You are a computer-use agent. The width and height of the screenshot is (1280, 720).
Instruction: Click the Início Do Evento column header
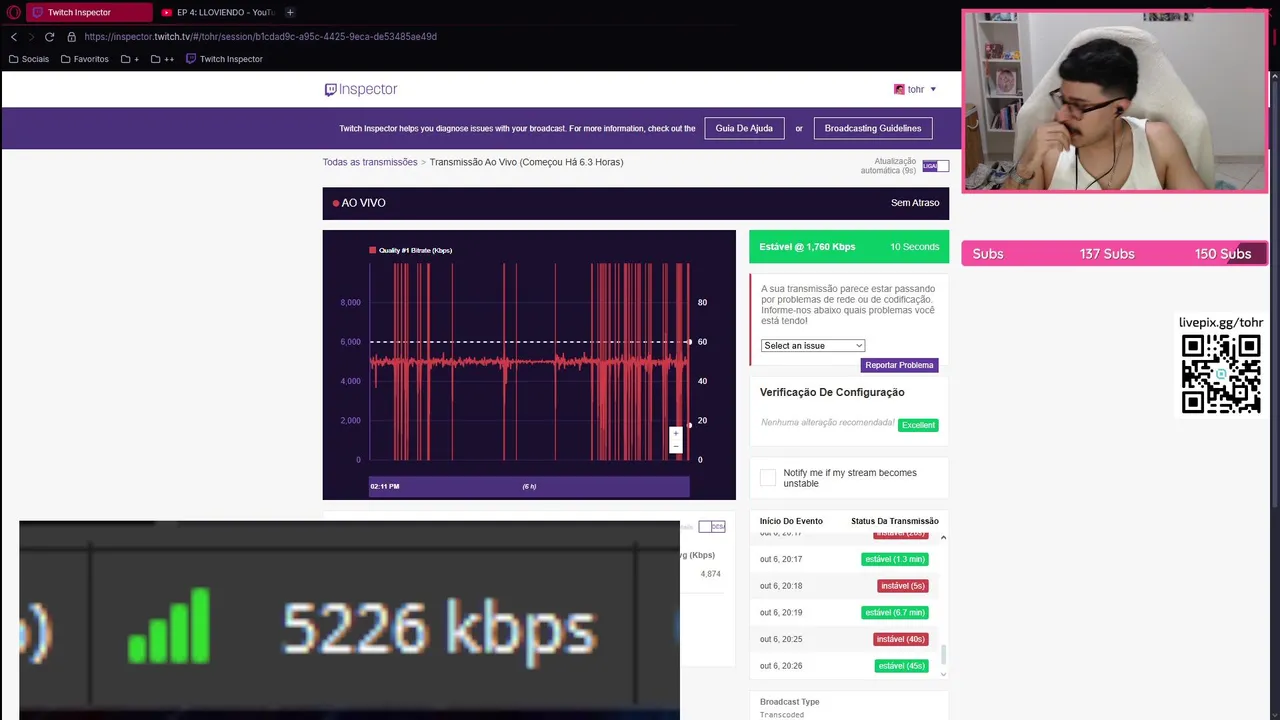pos(791,521)
